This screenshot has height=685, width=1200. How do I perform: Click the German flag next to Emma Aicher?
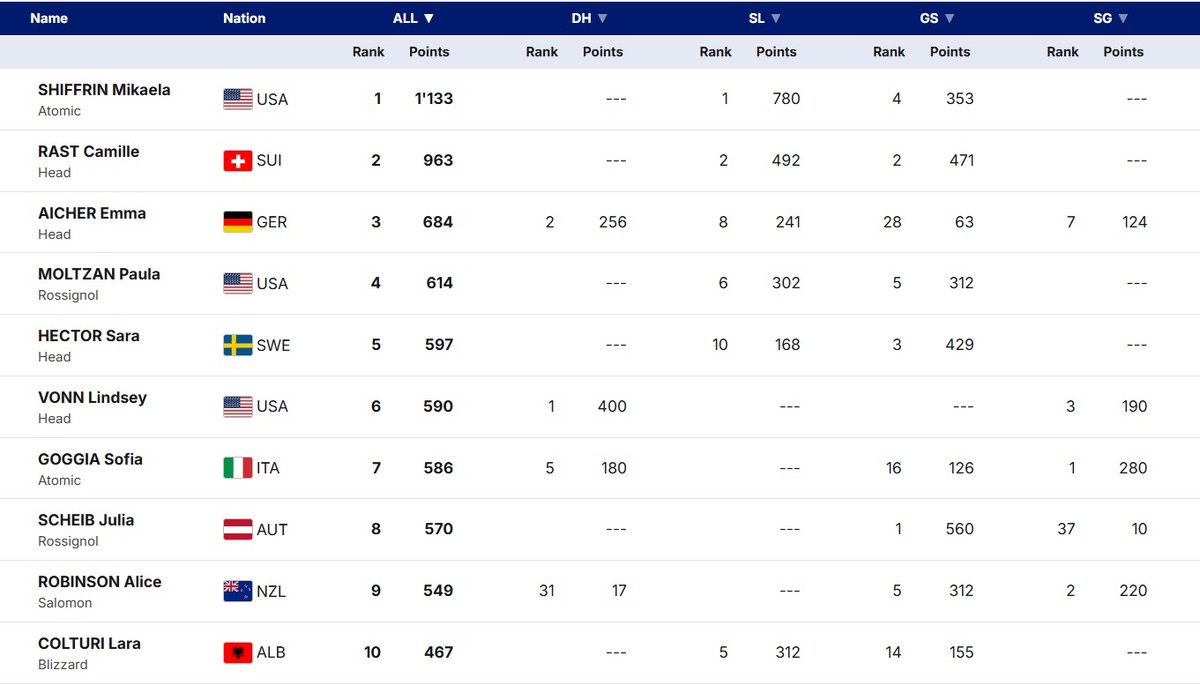(238, 222)
